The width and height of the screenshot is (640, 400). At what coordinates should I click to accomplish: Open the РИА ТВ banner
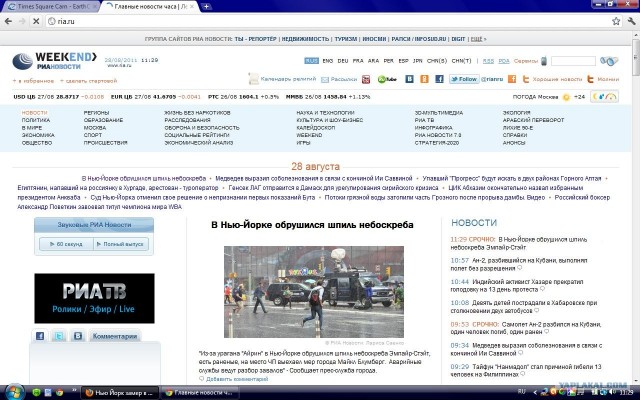(x=94, y=298)
